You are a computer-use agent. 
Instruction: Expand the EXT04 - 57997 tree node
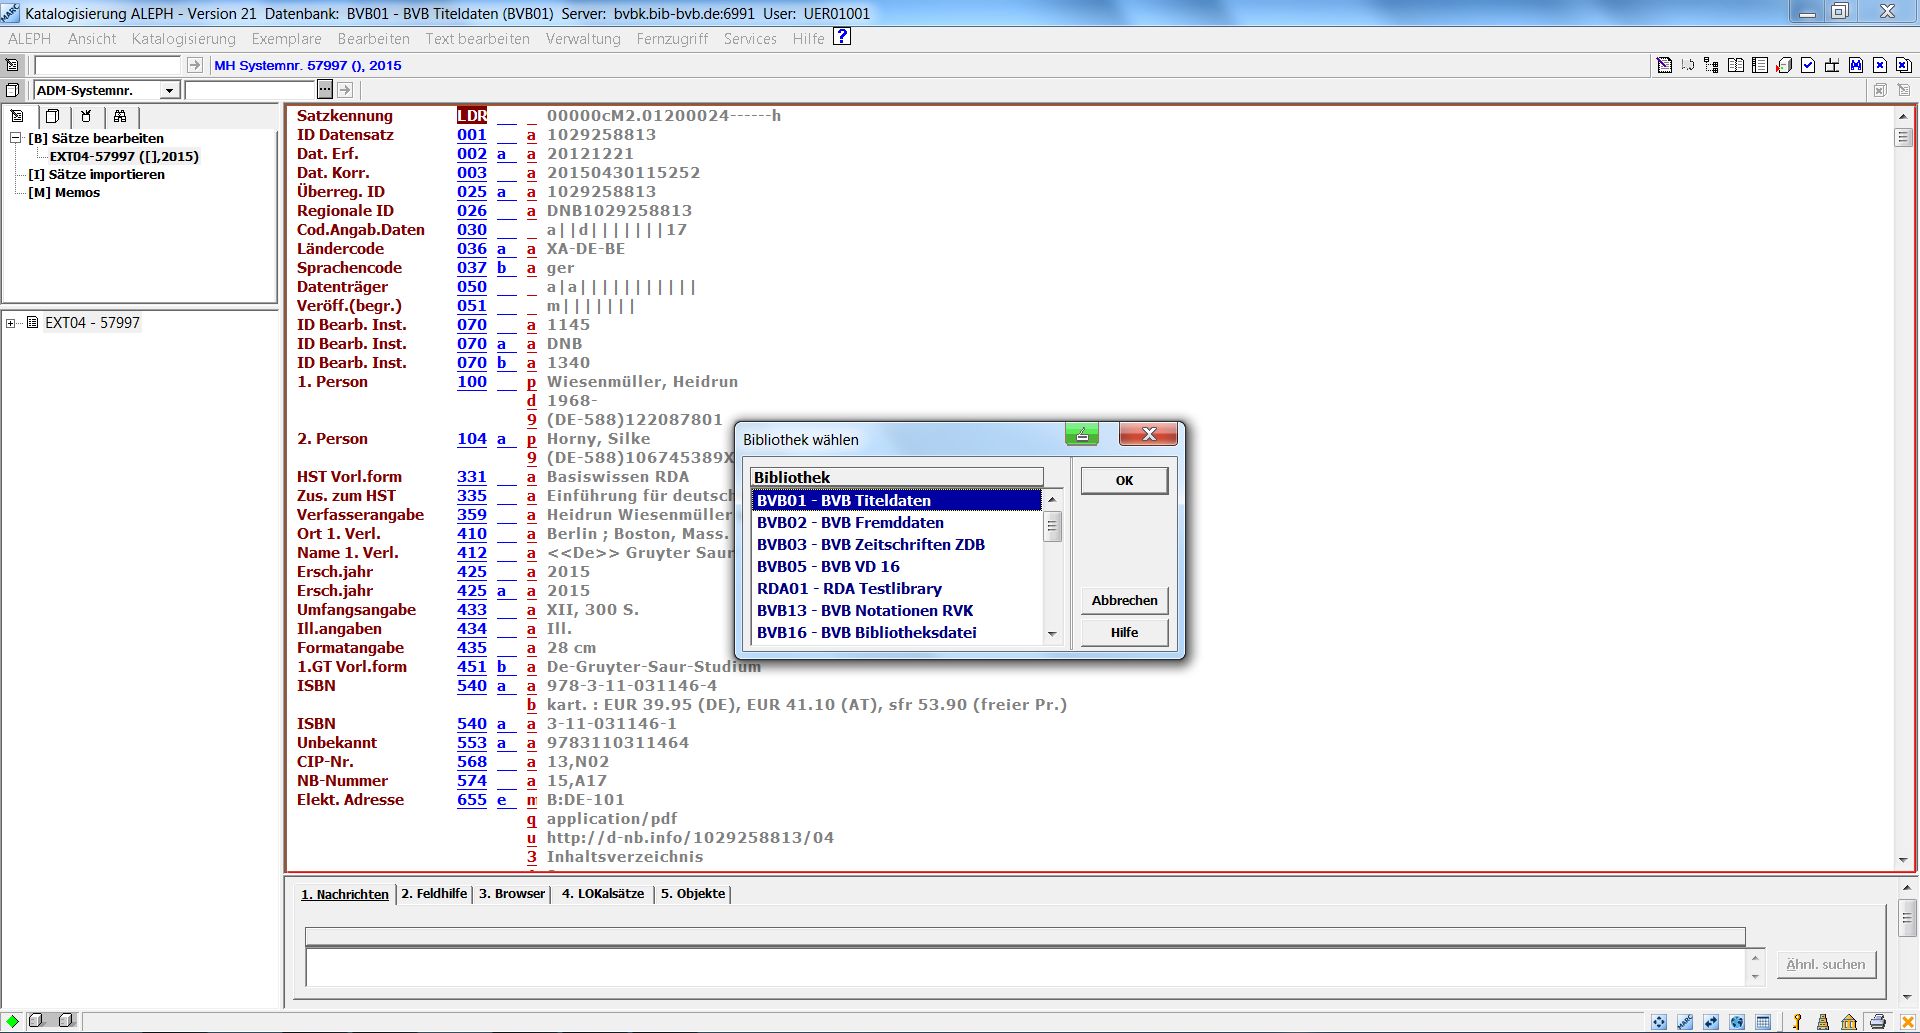tap(11, 323)
